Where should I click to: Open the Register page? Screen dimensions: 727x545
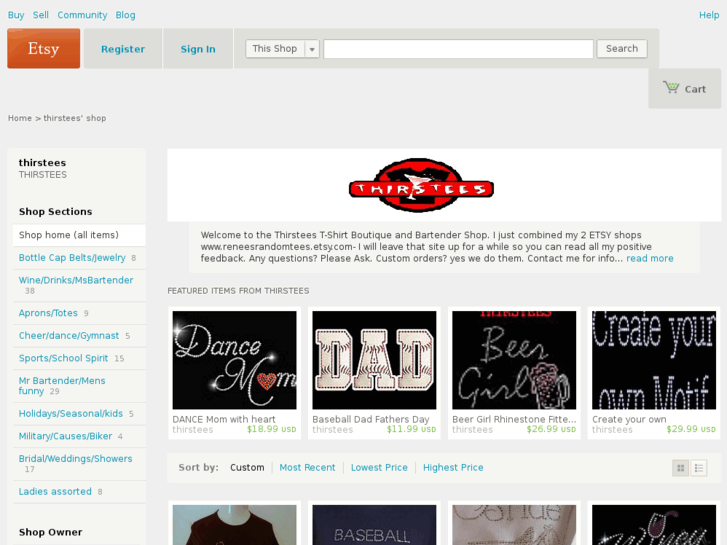tap(123, 49)
